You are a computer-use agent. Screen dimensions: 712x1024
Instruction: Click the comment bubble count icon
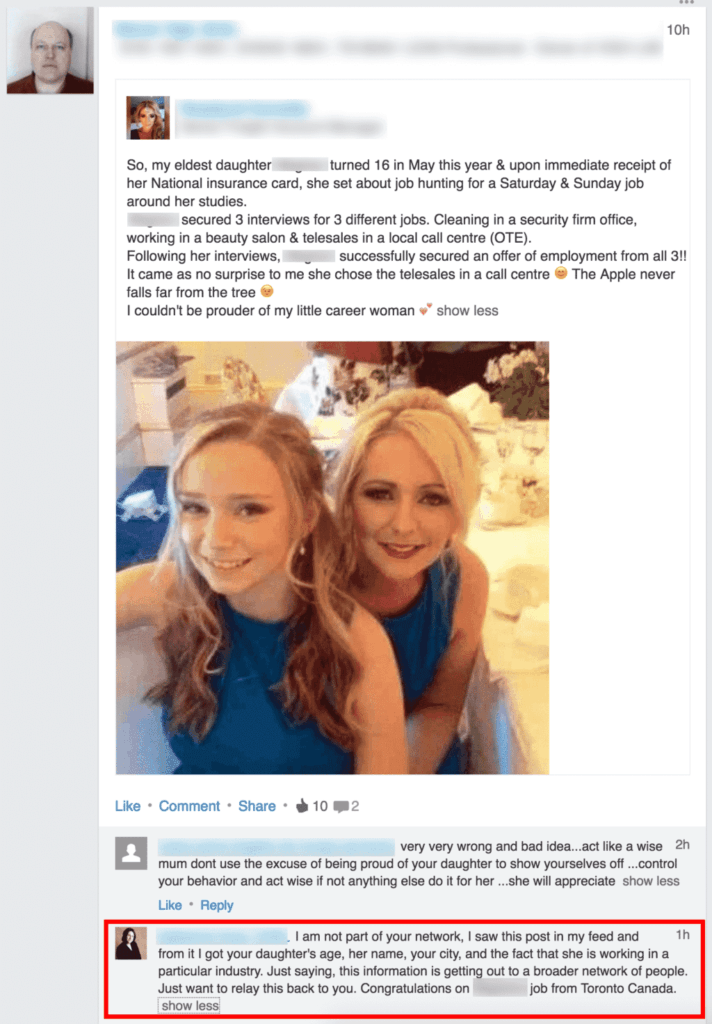341,807
